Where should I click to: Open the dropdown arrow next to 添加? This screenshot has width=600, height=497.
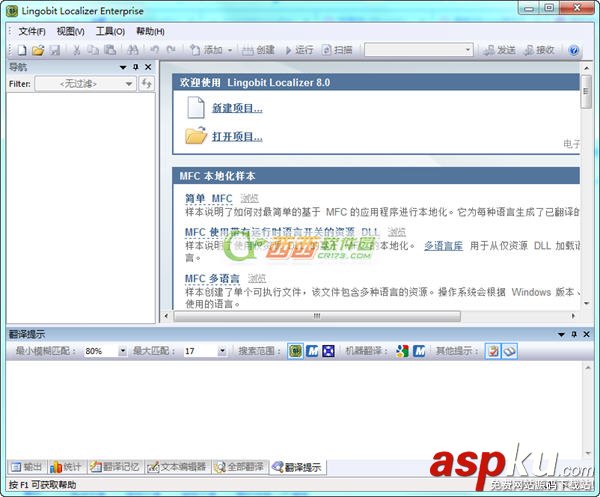click(x=230, y=50)
